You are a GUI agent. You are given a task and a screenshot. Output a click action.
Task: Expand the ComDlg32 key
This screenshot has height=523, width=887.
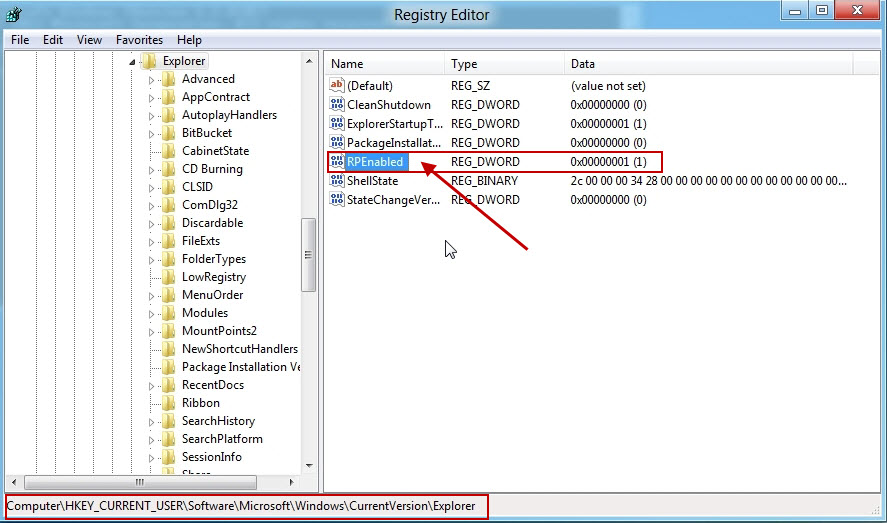click(x=151, y=206)
